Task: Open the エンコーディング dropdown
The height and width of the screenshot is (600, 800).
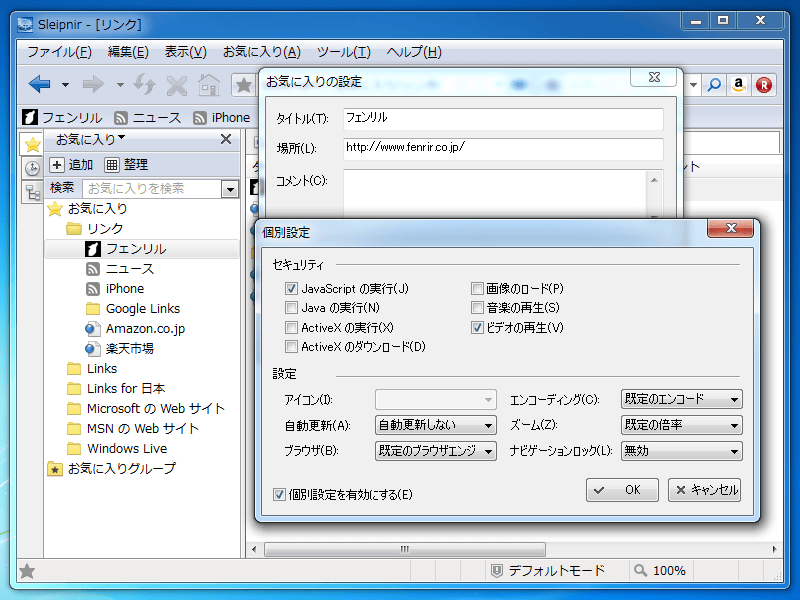Action: pyautogui.click(x=681, y=399)
